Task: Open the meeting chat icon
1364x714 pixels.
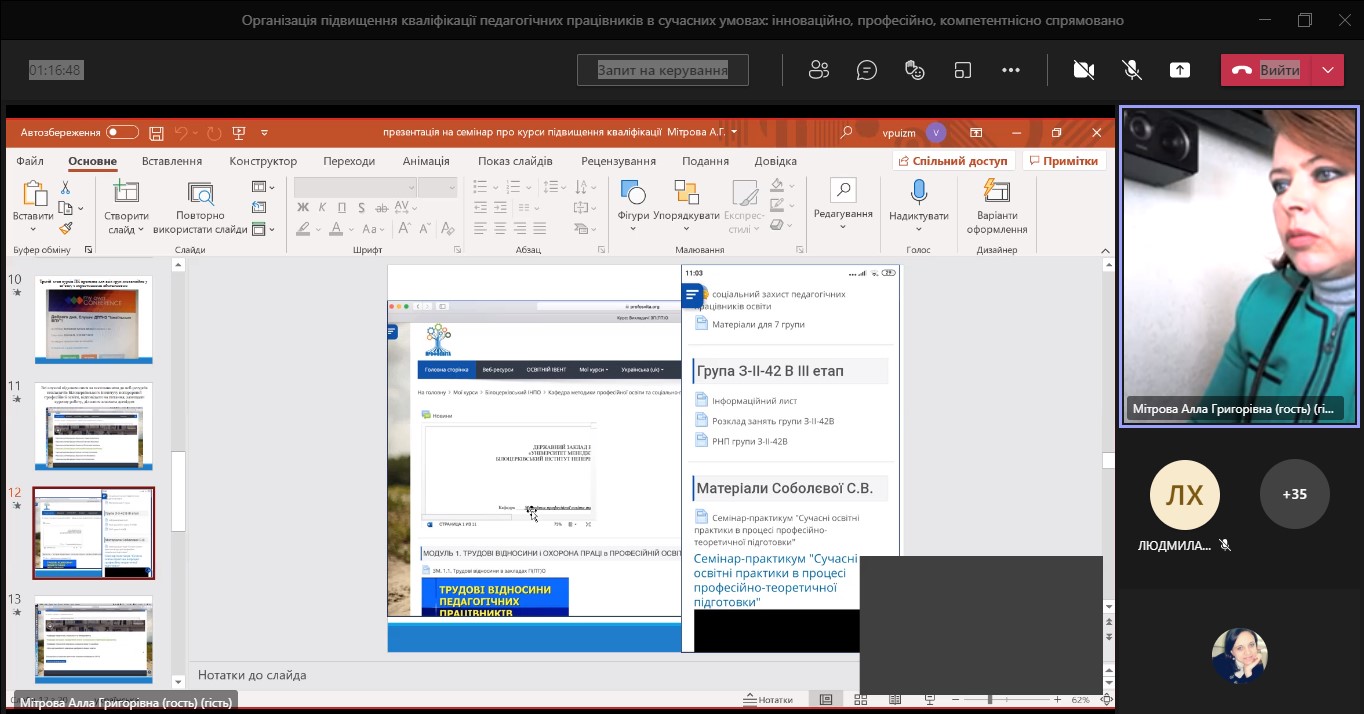Action: pos(867,70)
